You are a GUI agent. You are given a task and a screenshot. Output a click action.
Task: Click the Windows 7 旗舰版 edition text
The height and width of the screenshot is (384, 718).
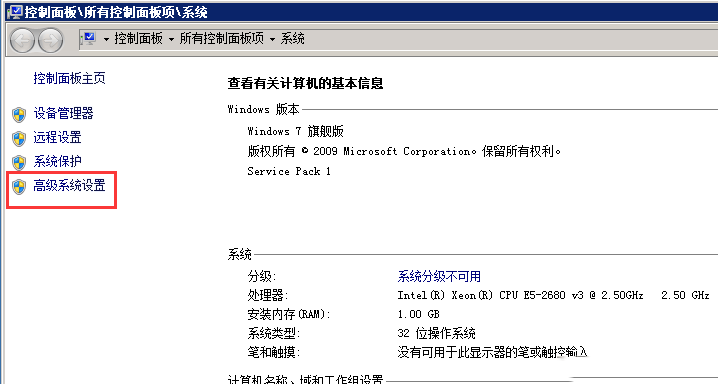coord(295,131)
